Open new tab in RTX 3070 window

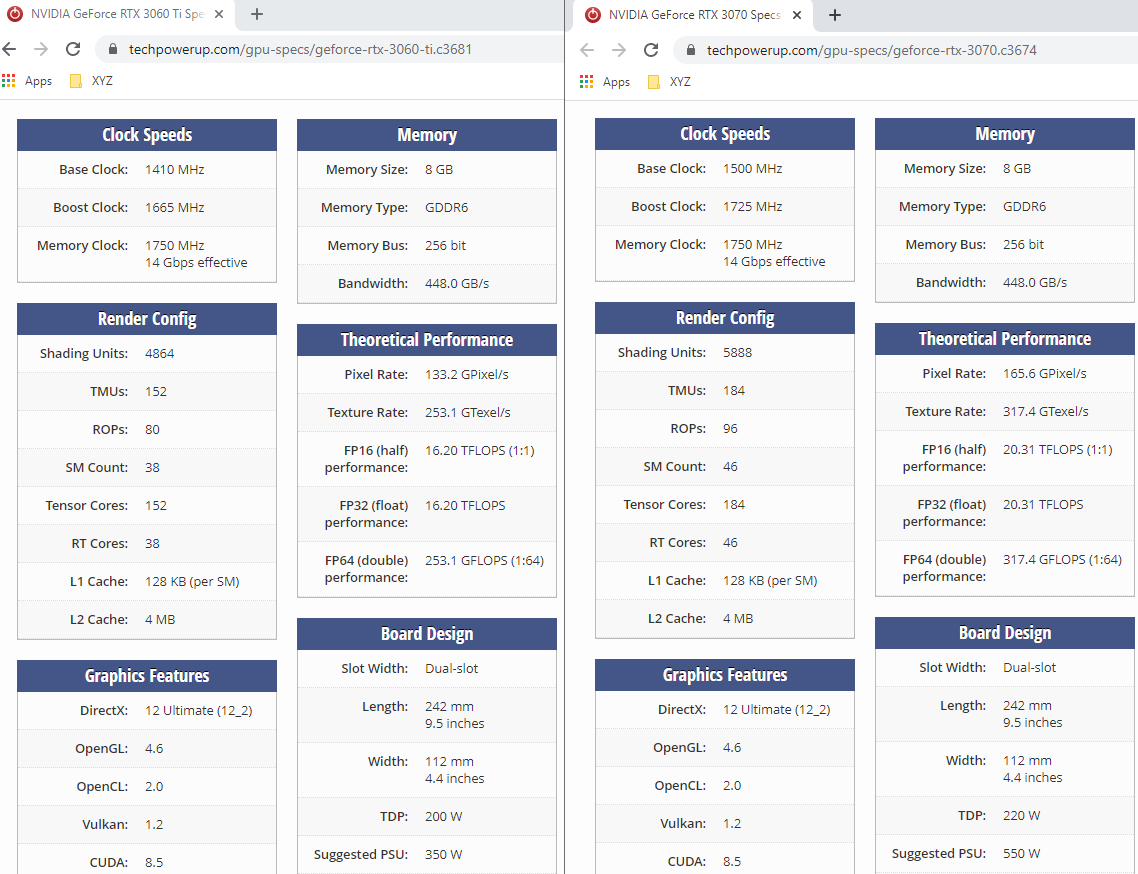tap(835, 15)
